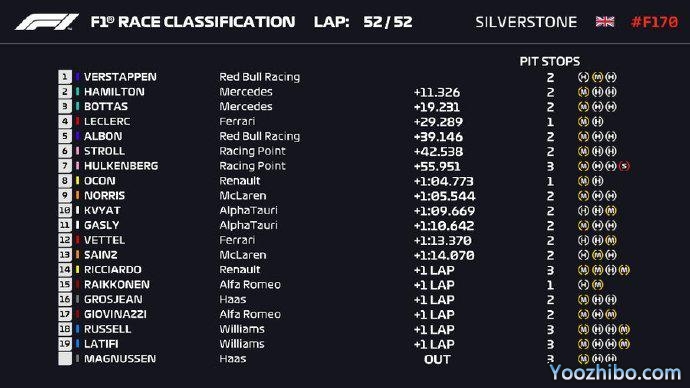The height and width of the screenshot is (388, 690).
Task: Select the RAIKKONEN driver row
Action: pos(343,285)
